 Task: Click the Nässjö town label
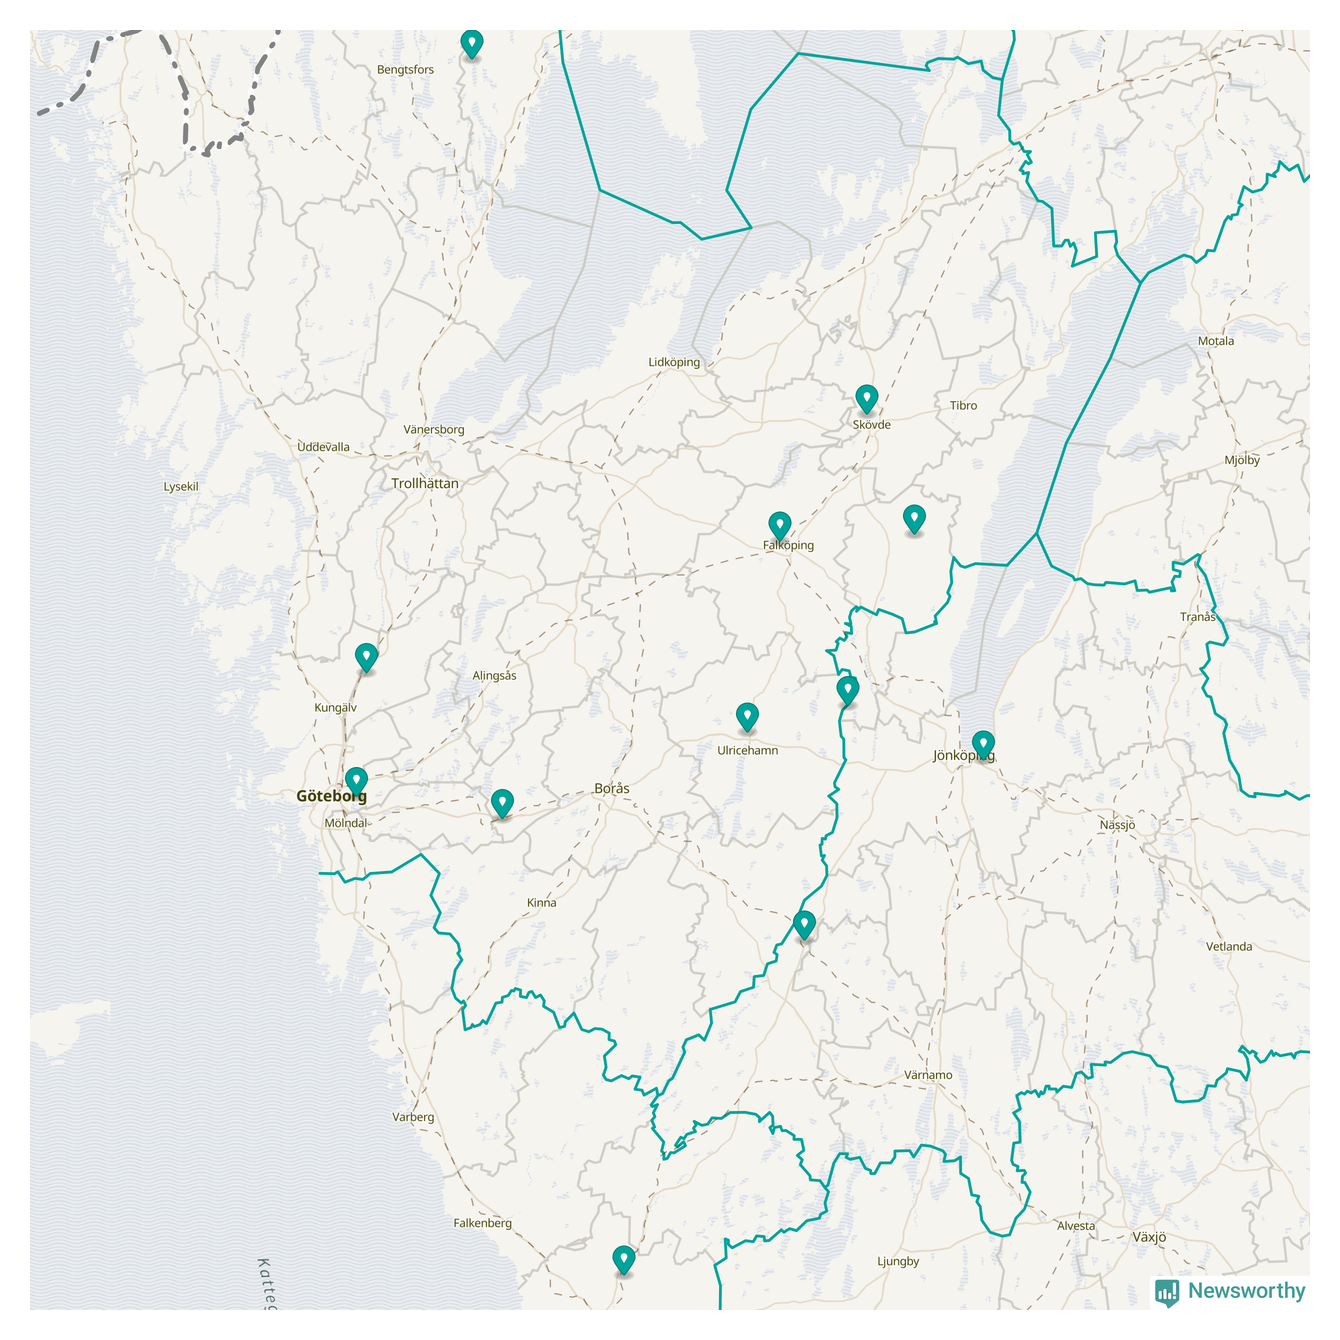pyautogui.click(x=1117, y=826)
